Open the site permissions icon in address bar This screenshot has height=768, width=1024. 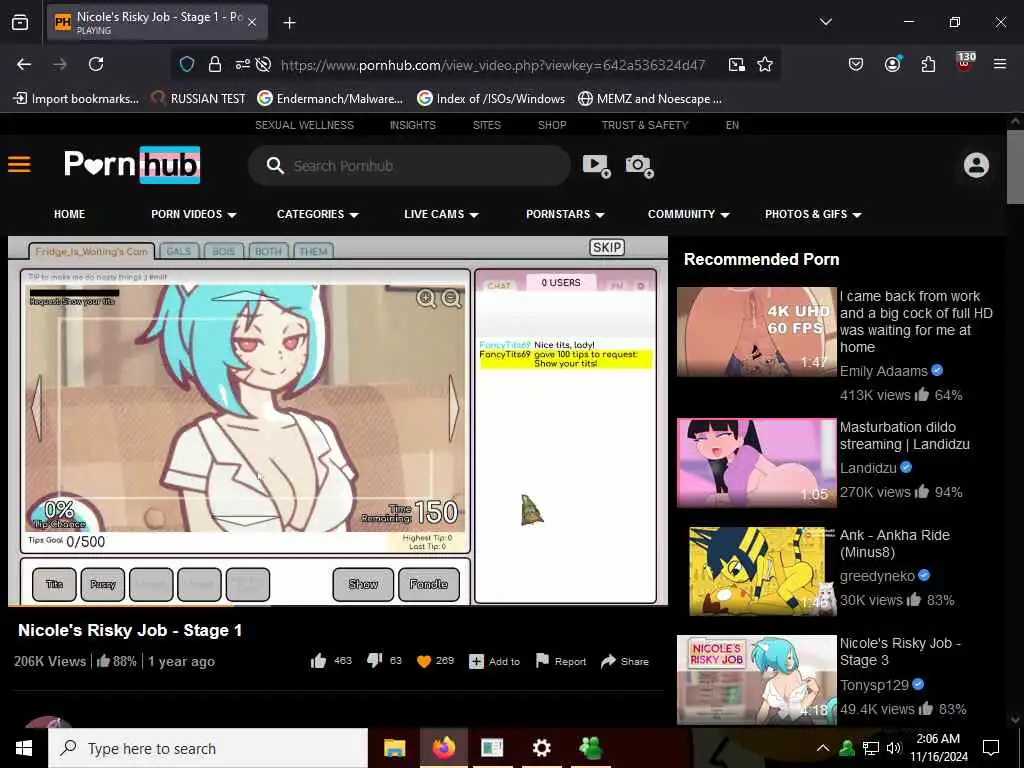[242, 64]
